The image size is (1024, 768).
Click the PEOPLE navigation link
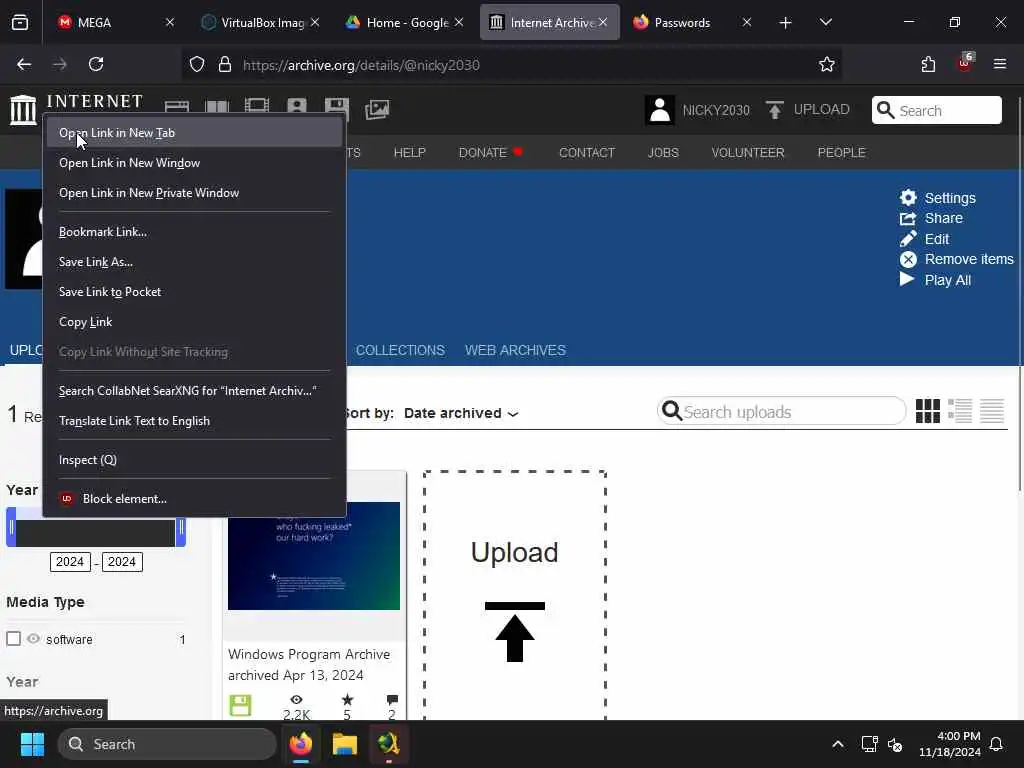click(841, 152)
